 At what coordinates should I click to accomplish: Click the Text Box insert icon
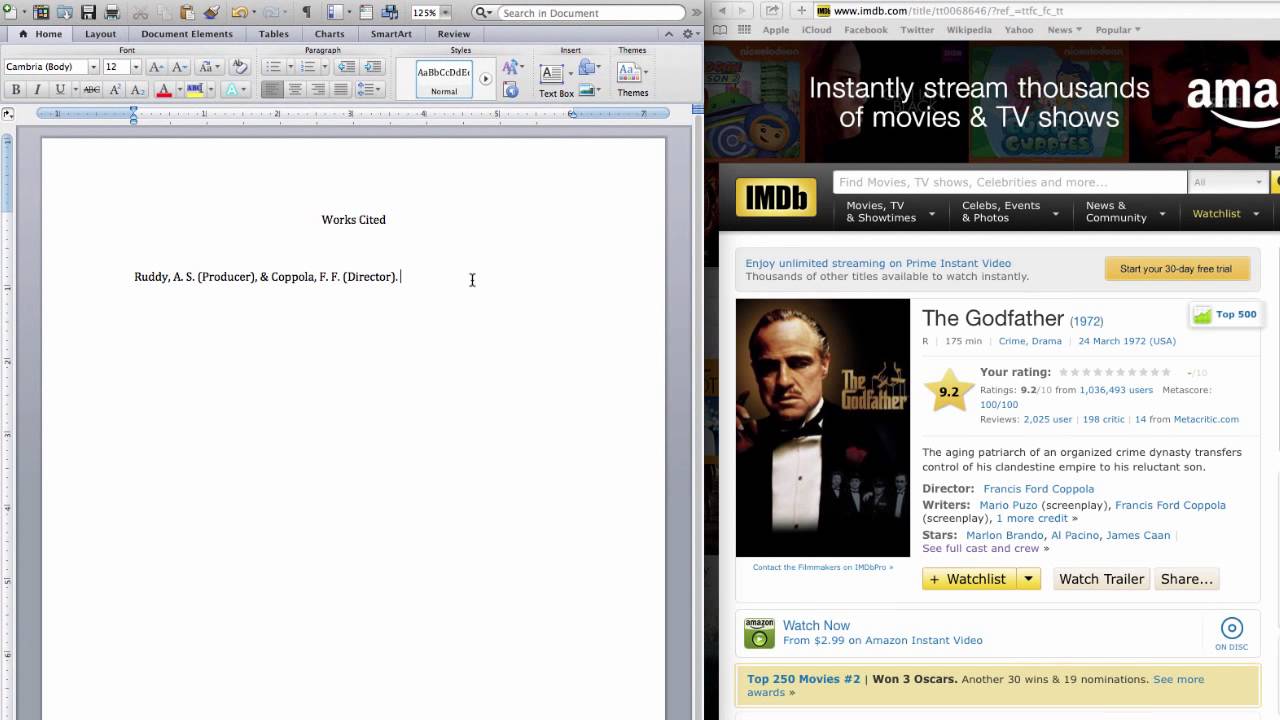coord(552,74)
